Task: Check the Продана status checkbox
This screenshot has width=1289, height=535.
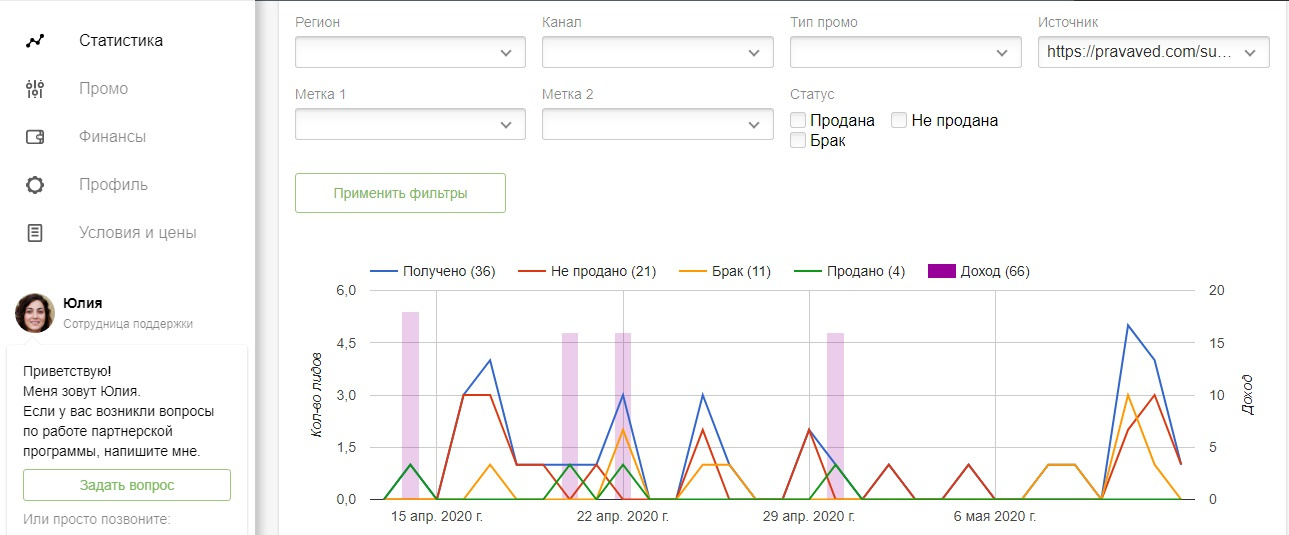Action: (x=798, y=121)
